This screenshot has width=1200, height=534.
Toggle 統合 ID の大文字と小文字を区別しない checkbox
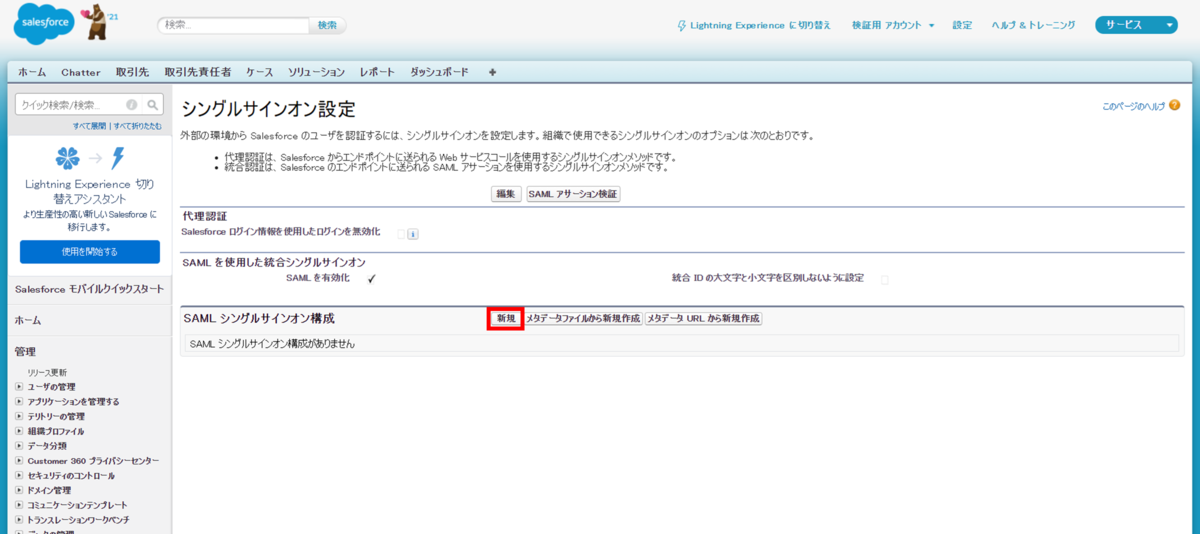pyautogui.click(x=884, y=280)
